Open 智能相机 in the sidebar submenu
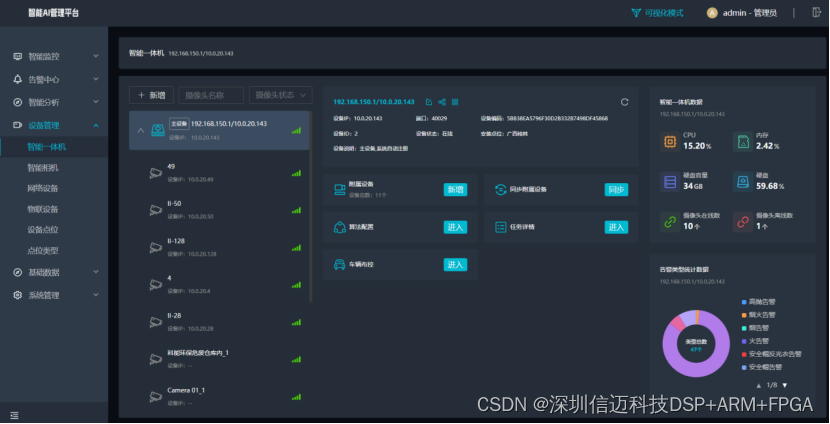 (x=43, y=168)
